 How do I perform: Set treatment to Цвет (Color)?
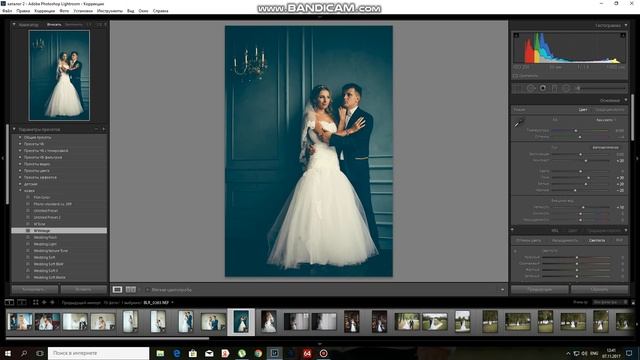point(583,109)
